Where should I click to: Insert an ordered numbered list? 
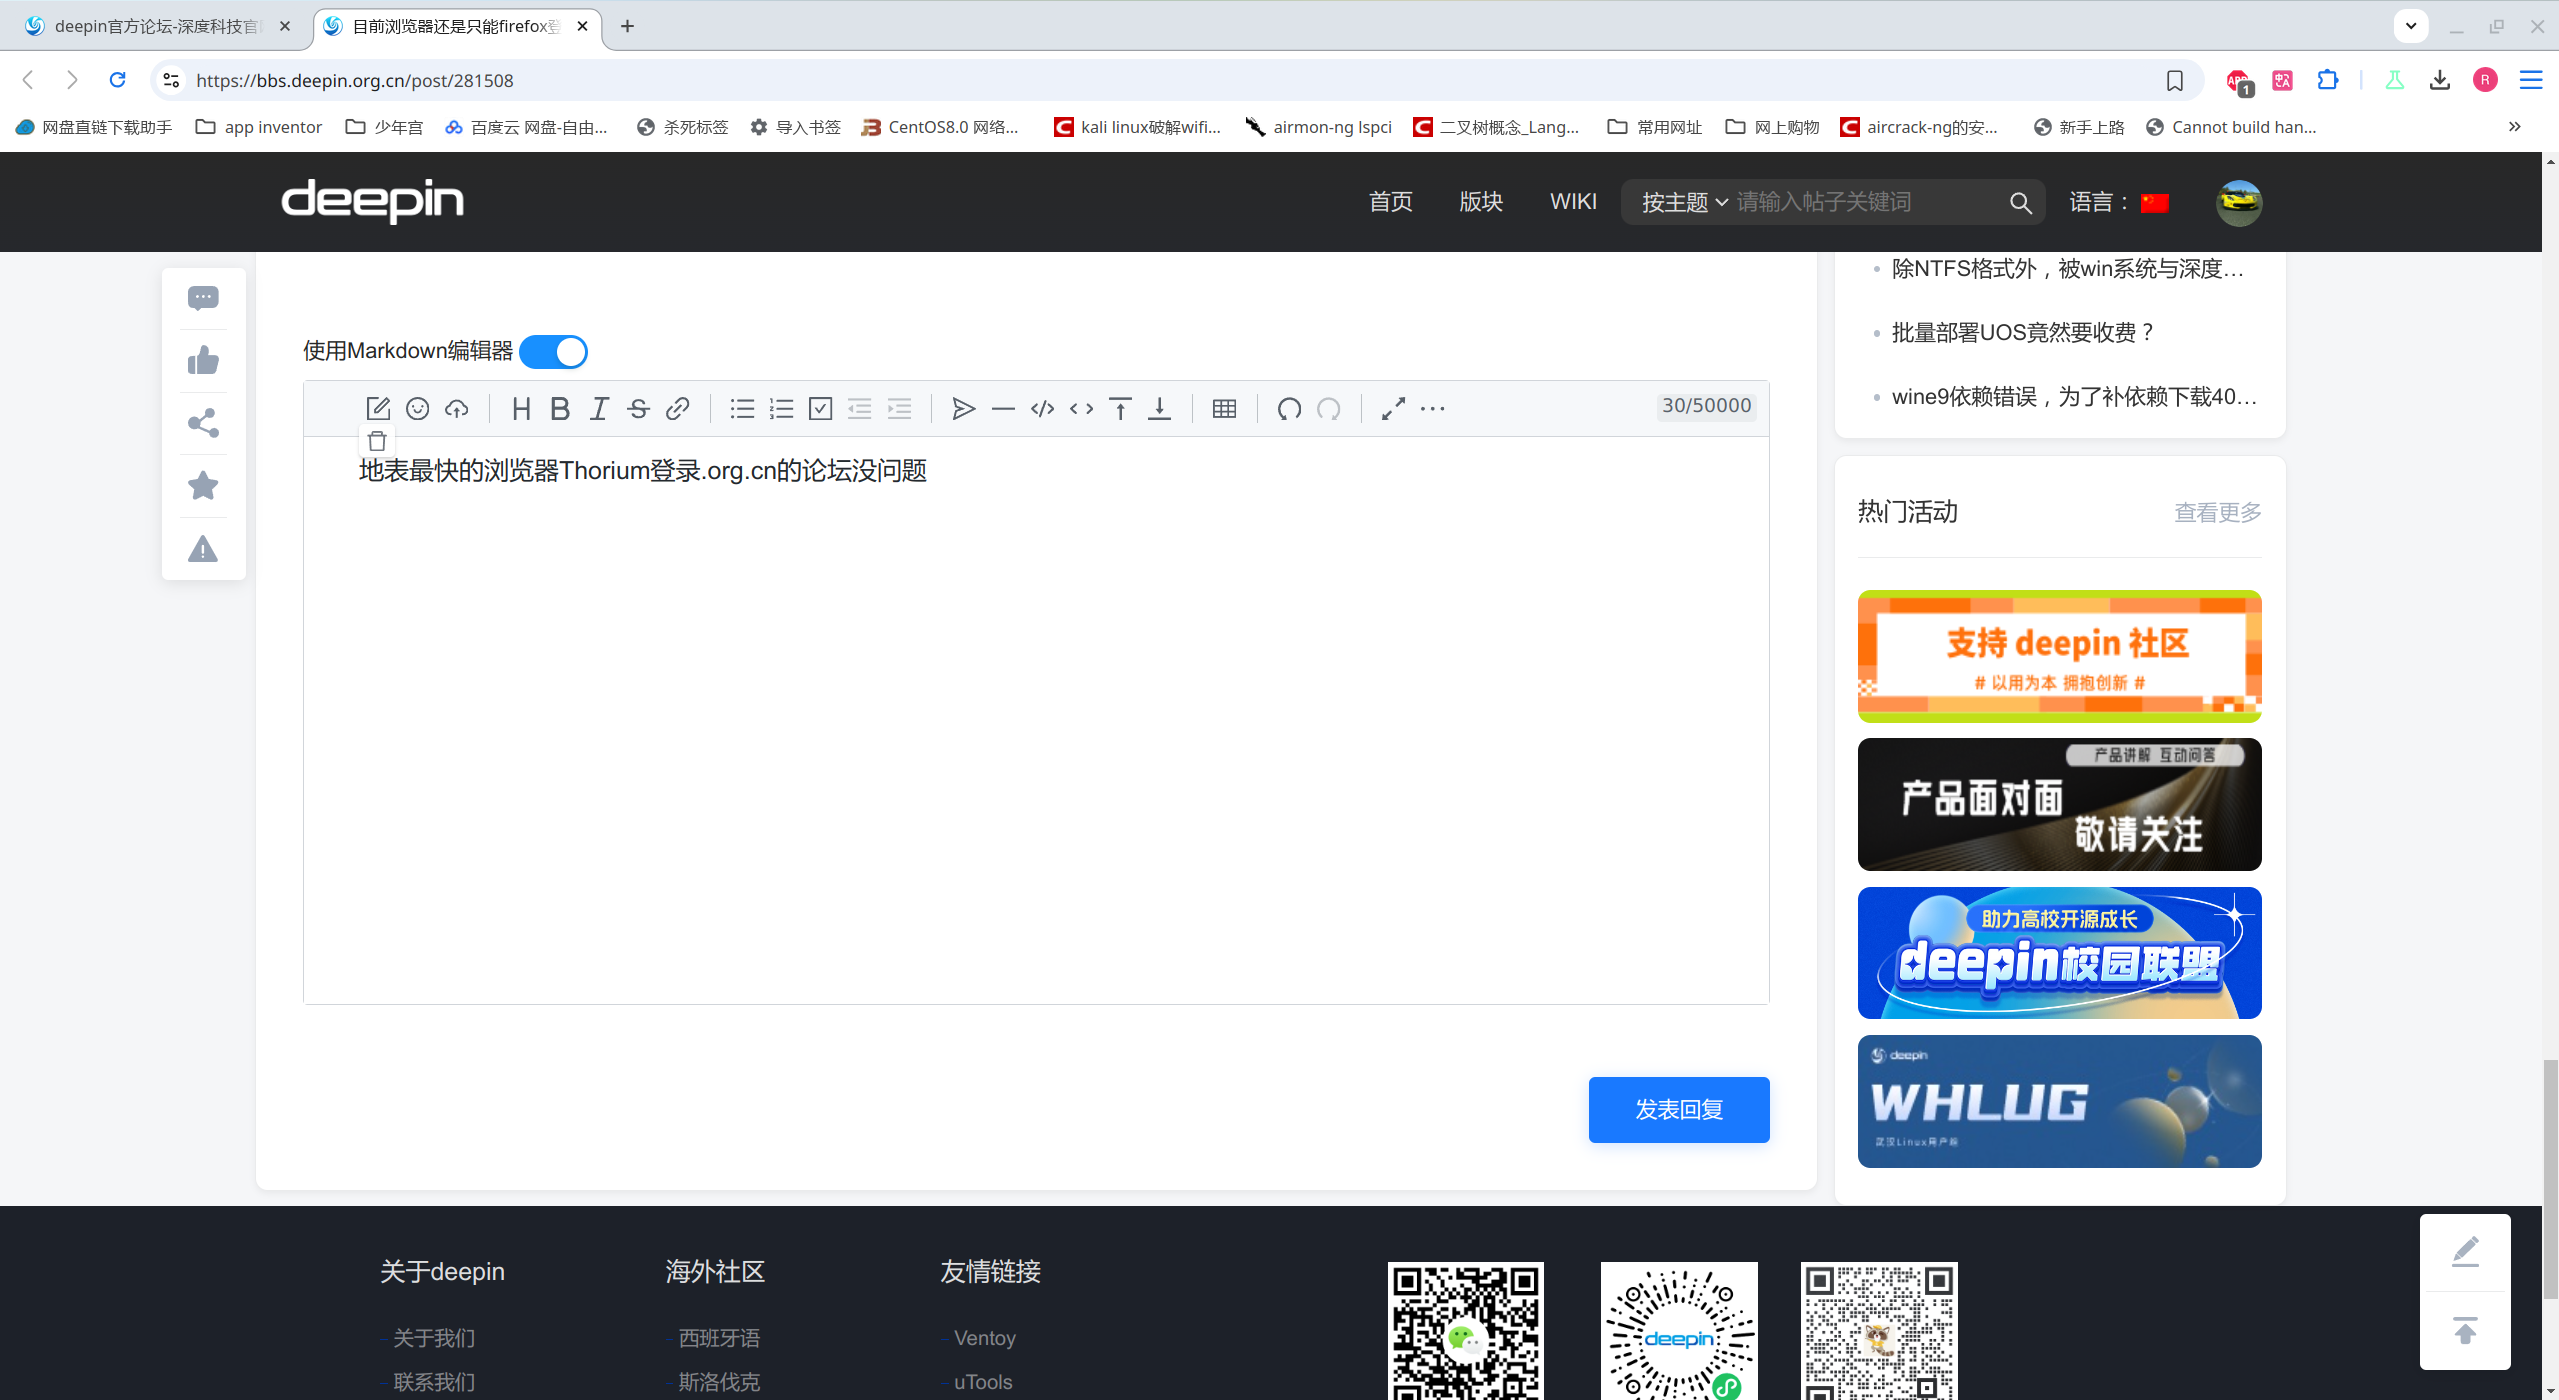click(x=781, y=408)
